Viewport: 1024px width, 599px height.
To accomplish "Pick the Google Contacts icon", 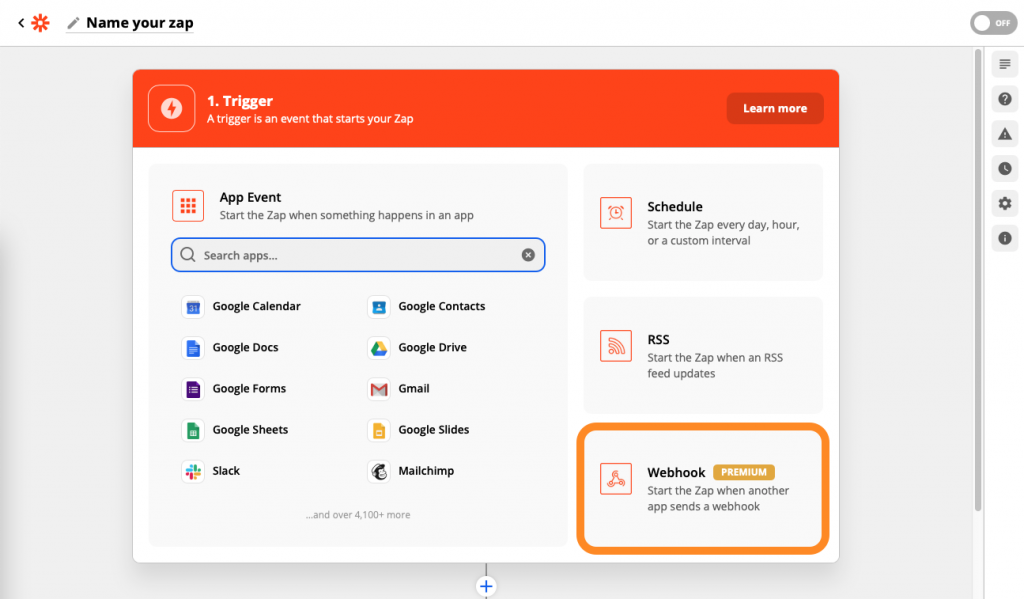I will [379, 307].
